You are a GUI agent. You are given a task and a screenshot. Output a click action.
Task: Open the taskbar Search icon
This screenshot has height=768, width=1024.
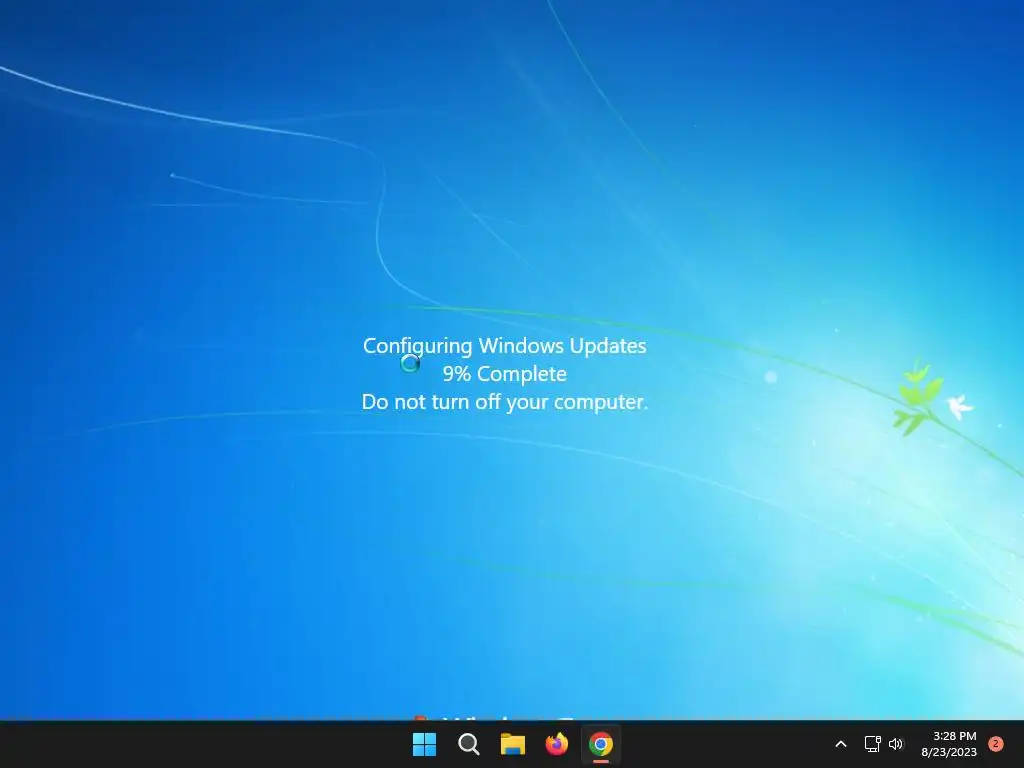(469, 744)
